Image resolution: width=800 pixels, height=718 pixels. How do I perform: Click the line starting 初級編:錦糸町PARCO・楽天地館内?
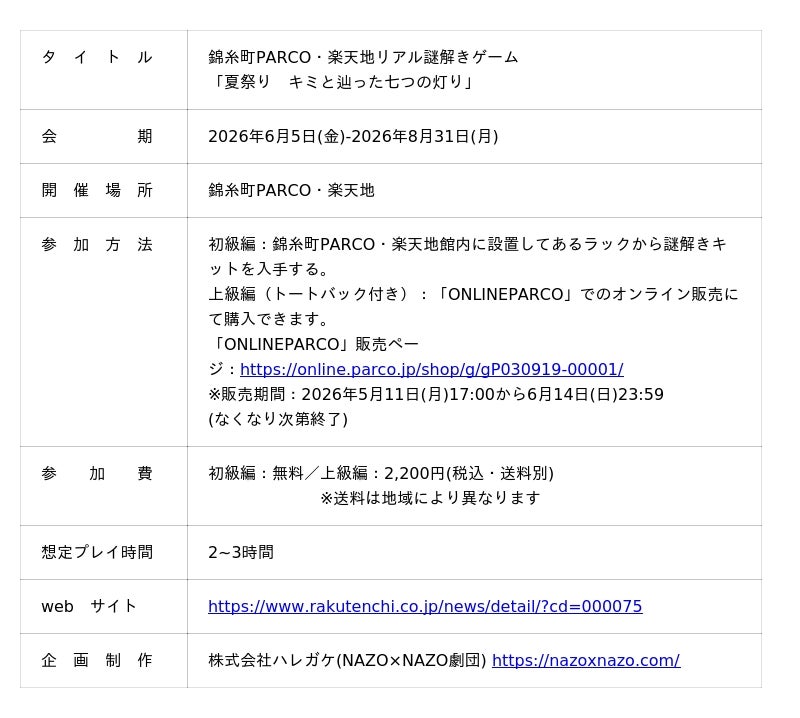tap(467, 244)
